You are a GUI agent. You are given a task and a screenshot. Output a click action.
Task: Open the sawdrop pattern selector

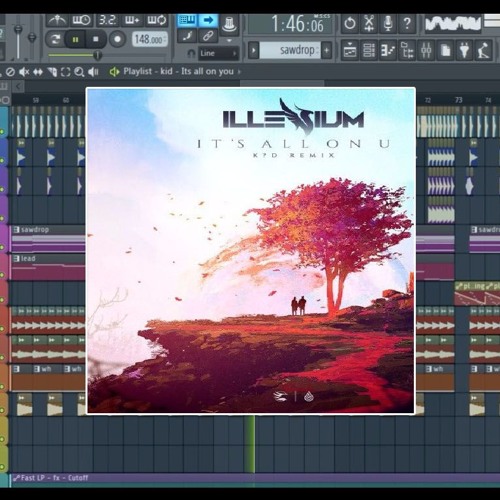click(x=290, y=51)
